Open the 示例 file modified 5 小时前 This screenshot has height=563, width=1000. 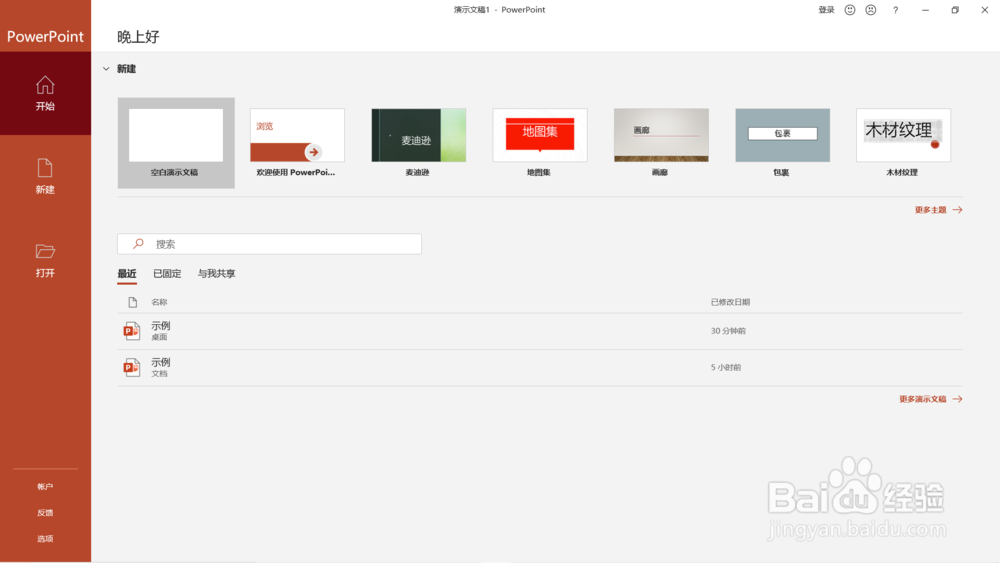pos(540,367)
